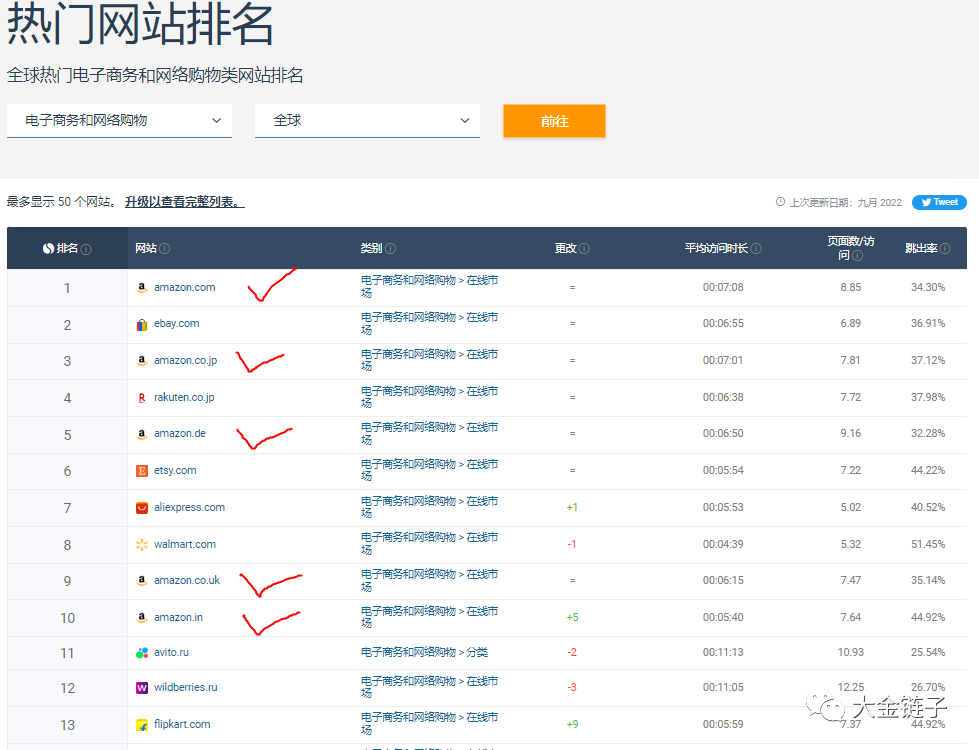The height and width of the screenshot is (750, 979).
Task: Open the amazon.com website link
Action: (185, 287)
